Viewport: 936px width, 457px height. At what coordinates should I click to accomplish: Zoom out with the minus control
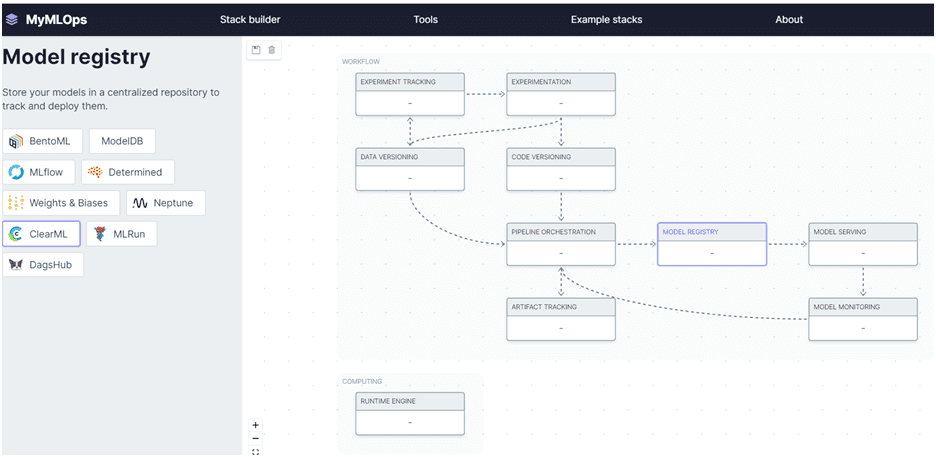click(x=256, y=438)
